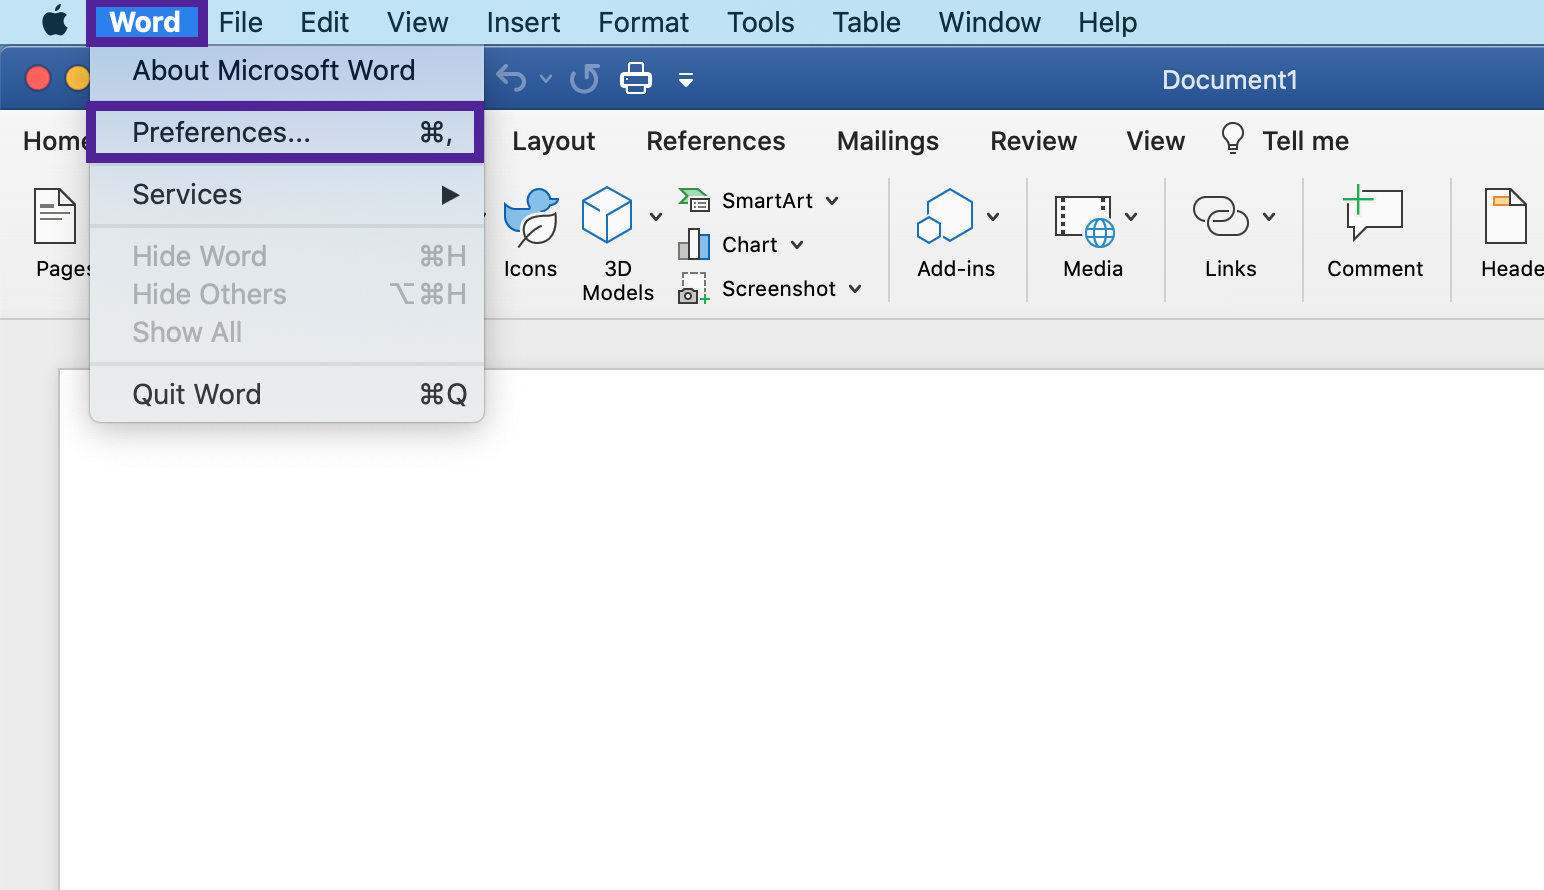Open the Window menu

[989, 22]
